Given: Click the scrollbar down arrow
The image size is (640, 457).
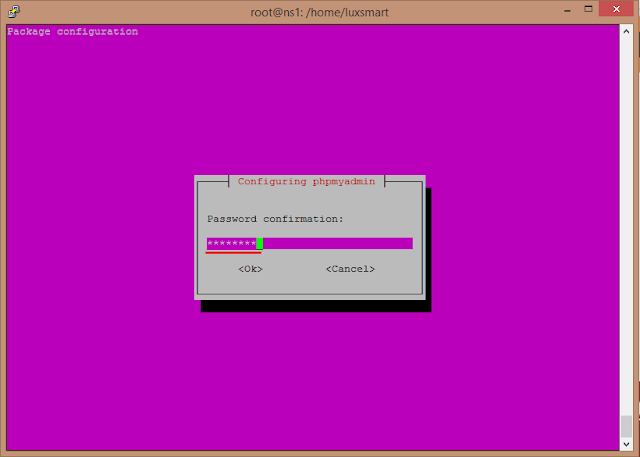Looking at the screenshot, I should pos(626,444).
